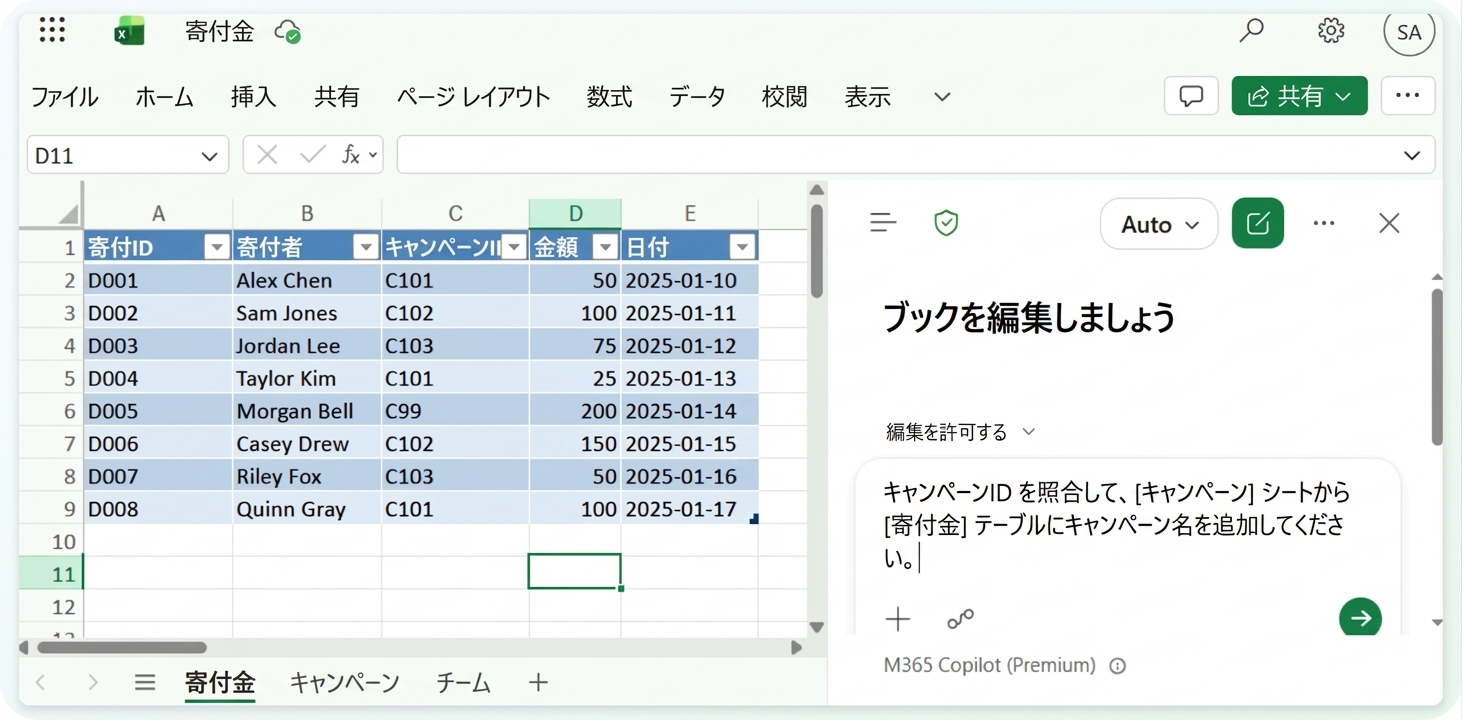Image resolution: width=1462 pixels, height=720 pixels.
Task: Open the ribbon's three-dot more options
Action: (1408, 96)
